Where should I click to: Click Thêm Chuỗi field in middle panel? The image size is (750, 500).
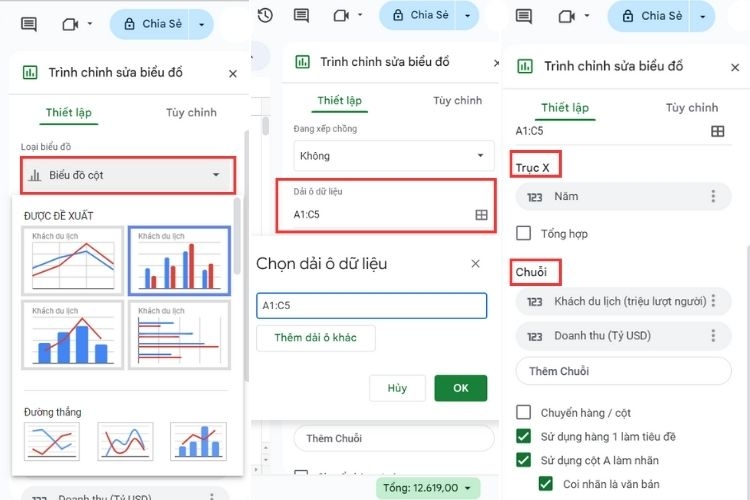pos(394,438)
